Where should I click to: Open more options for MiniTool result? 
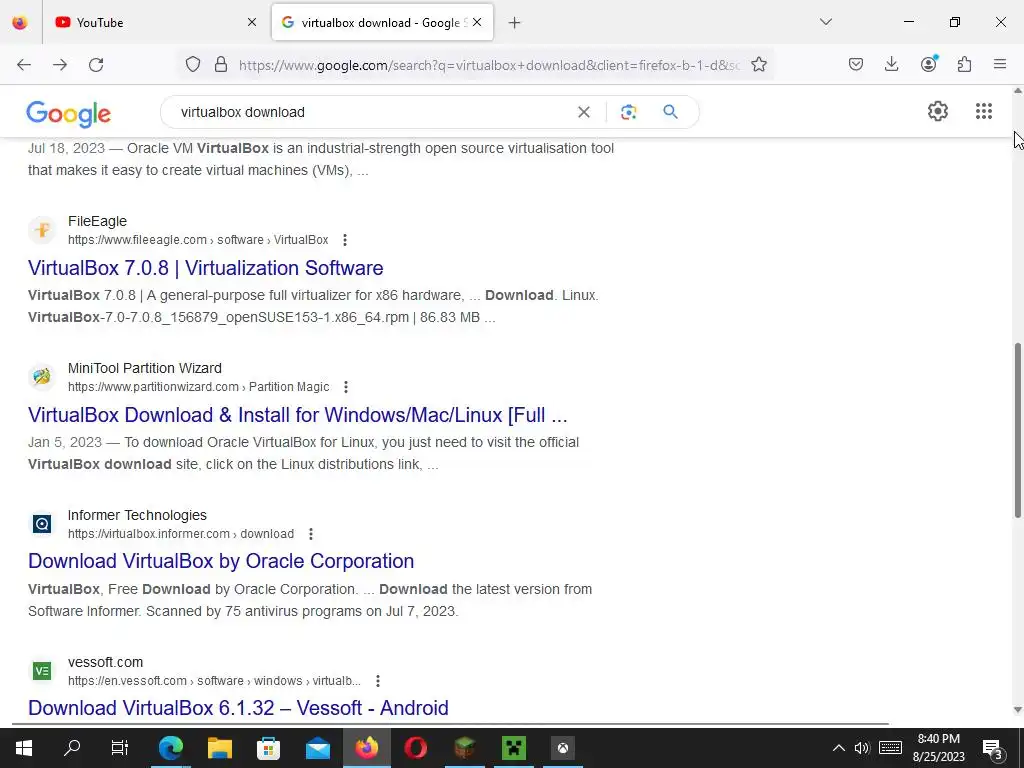pyautogui.click(x=346, y=387)
